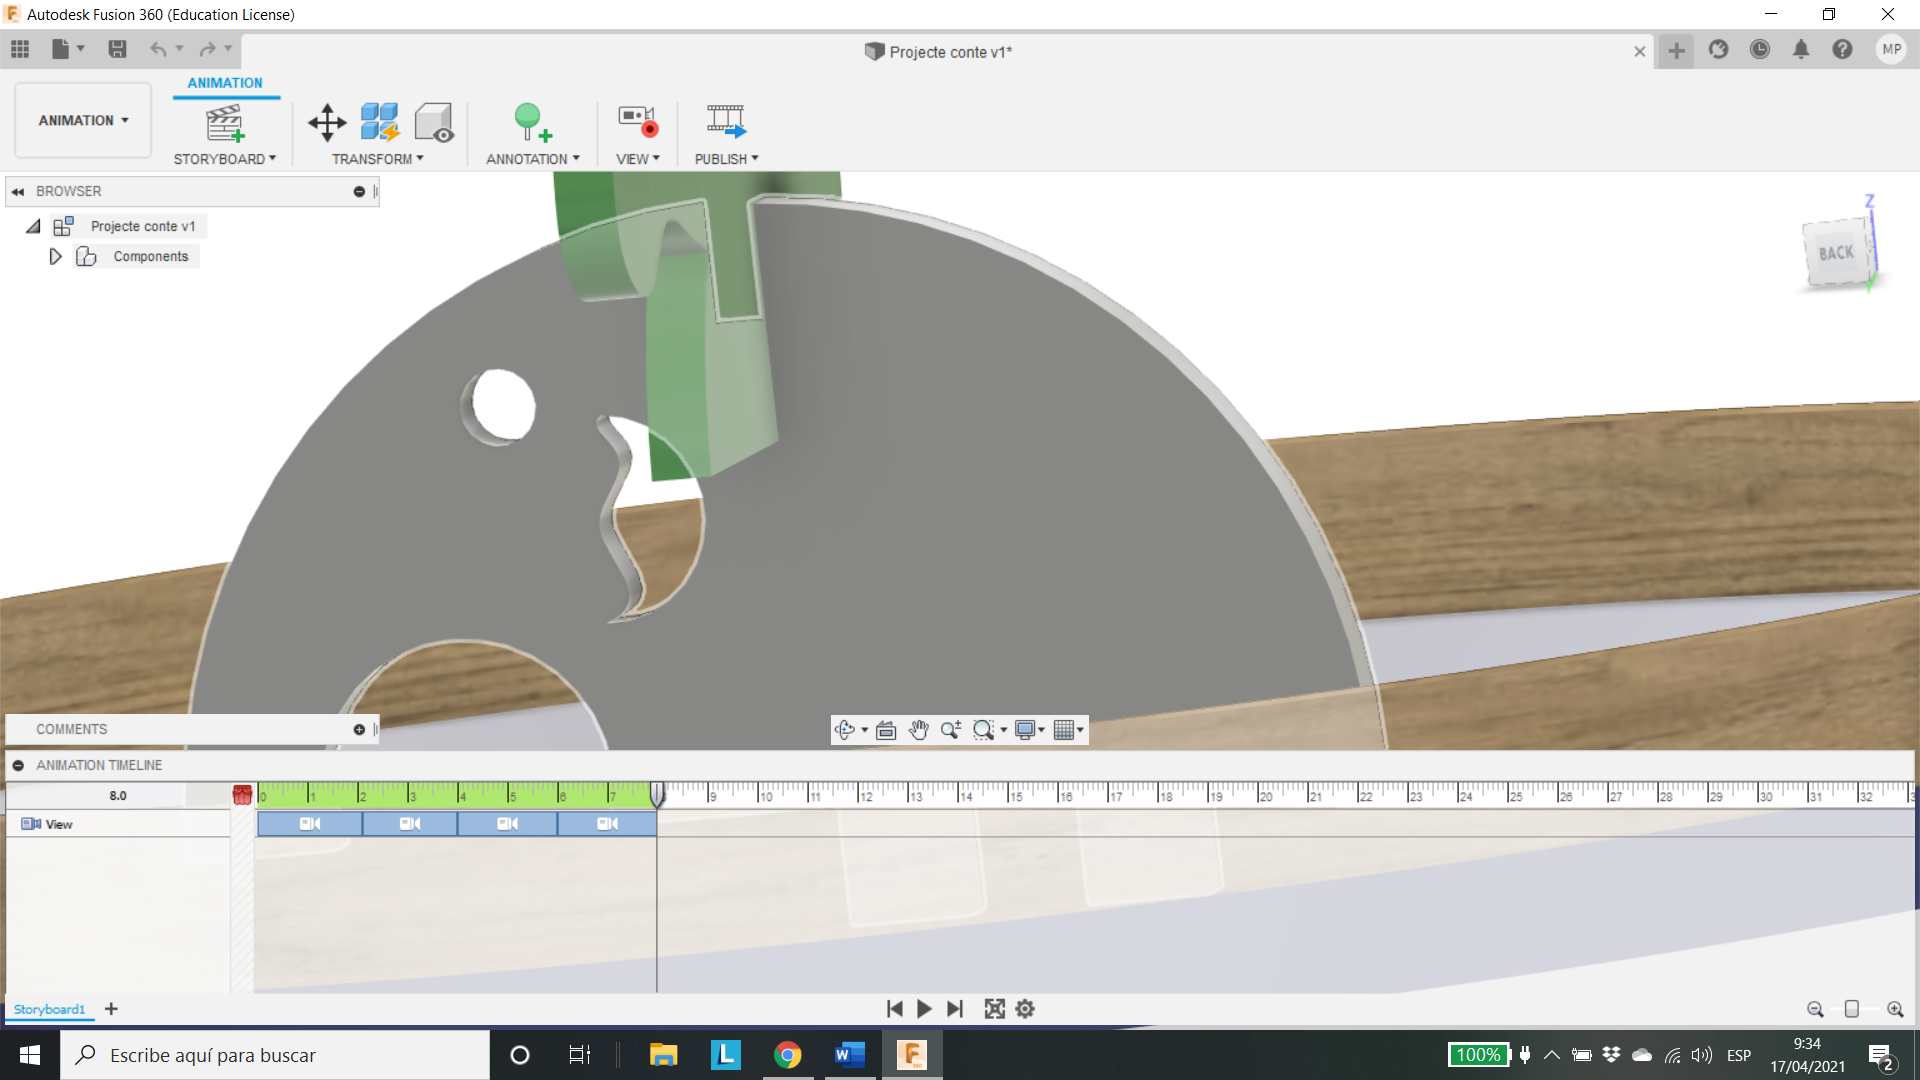Screen dimensions: 1920x1080
Task: Click the red scratch zone marker
Action: point(242,795)
